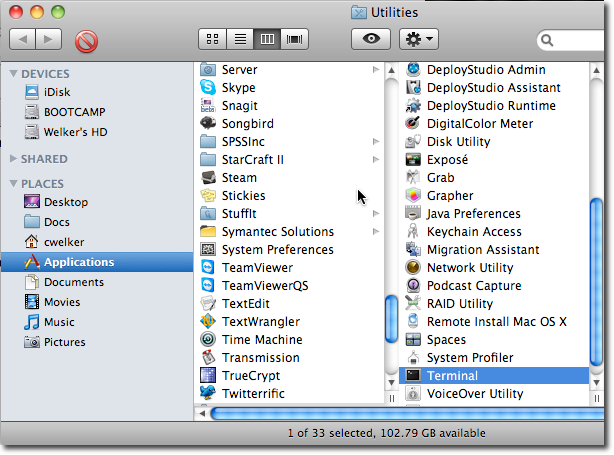This screenshot has height=455, width=614.
Task: Switch to list view
Action: (240, 39)
